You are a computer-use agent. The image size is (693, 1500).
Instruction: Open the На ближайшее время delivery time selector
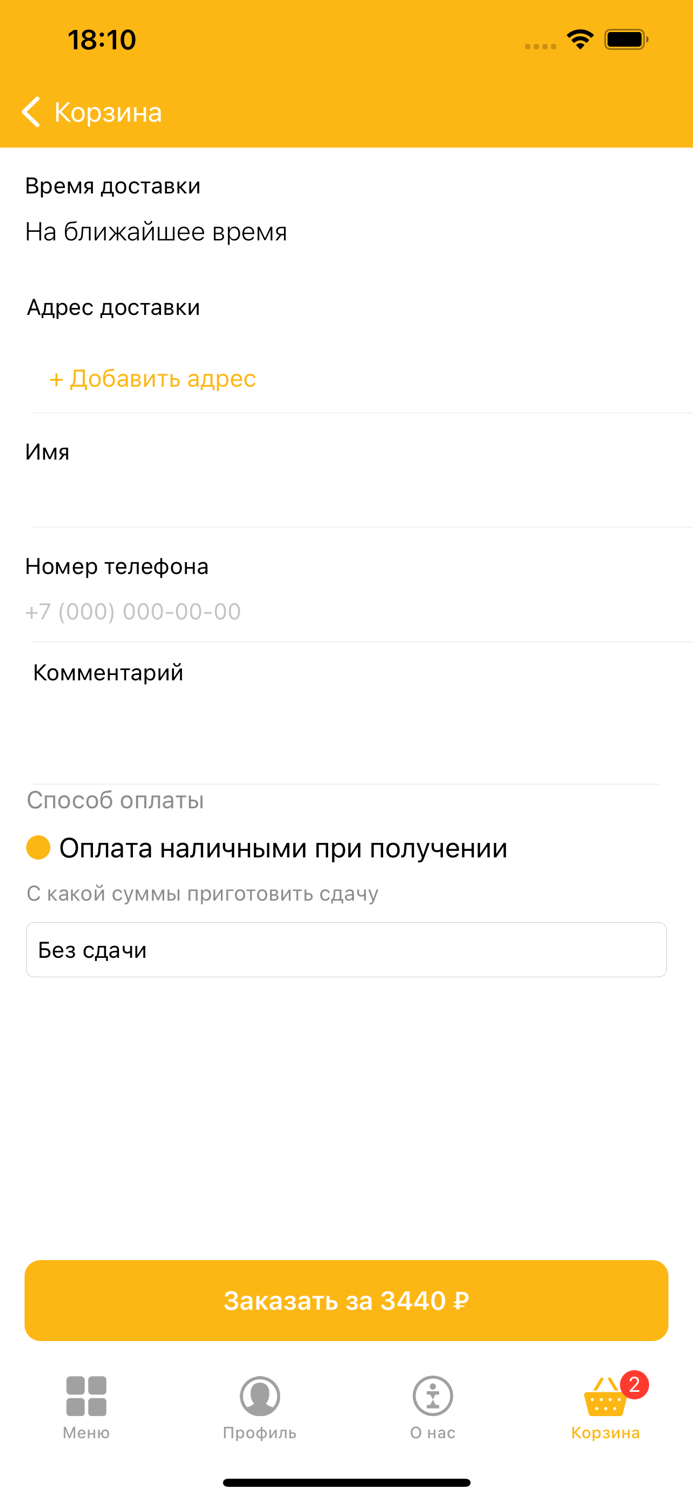[157, 231]
